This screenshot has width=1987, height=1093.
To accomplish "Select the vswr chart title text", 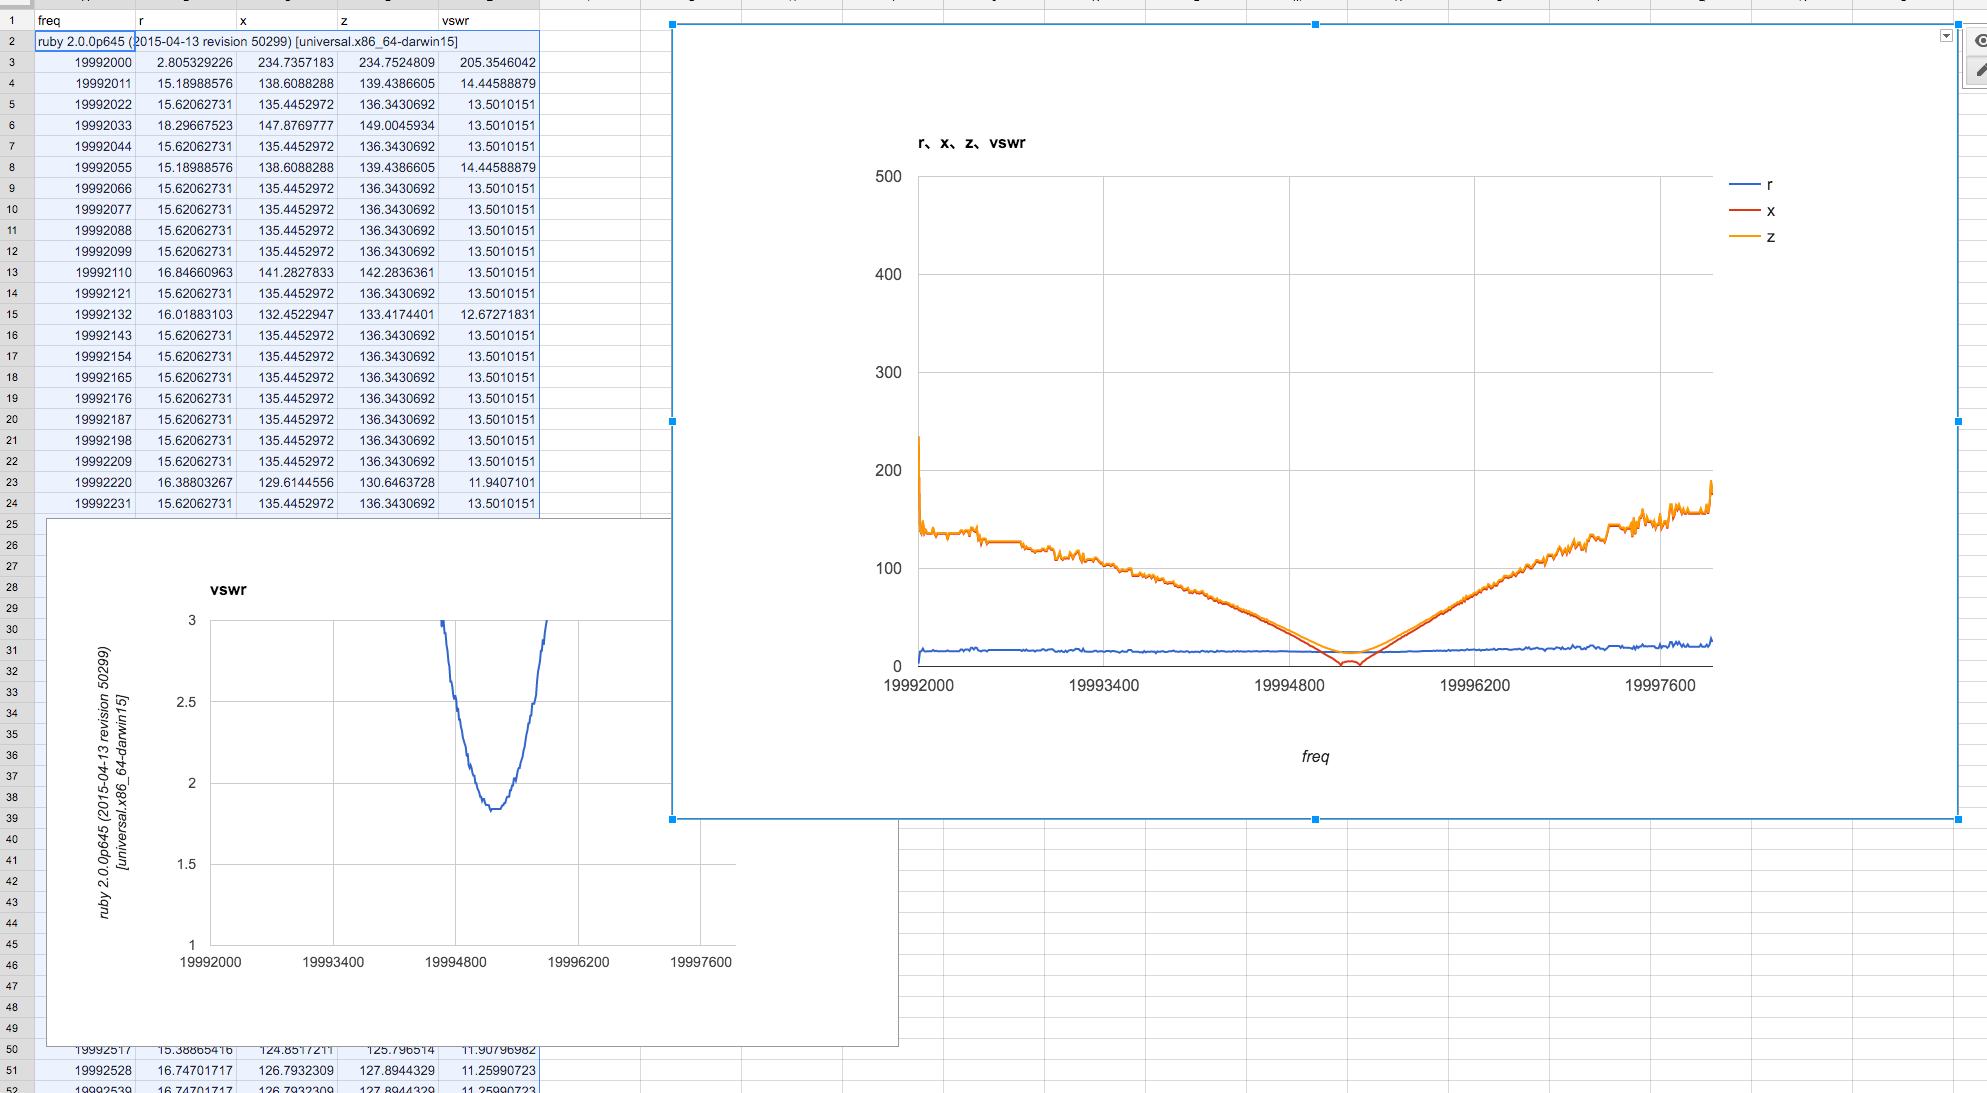I will click(x=228, y=590).
